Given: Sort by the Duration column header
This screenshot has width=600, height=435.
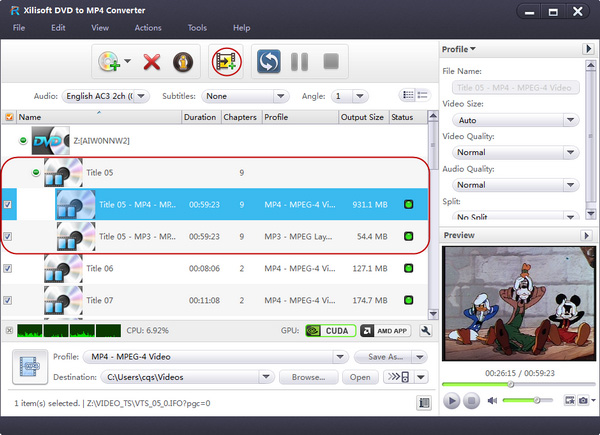Looking at the screenshot, I should pos(201,117).
